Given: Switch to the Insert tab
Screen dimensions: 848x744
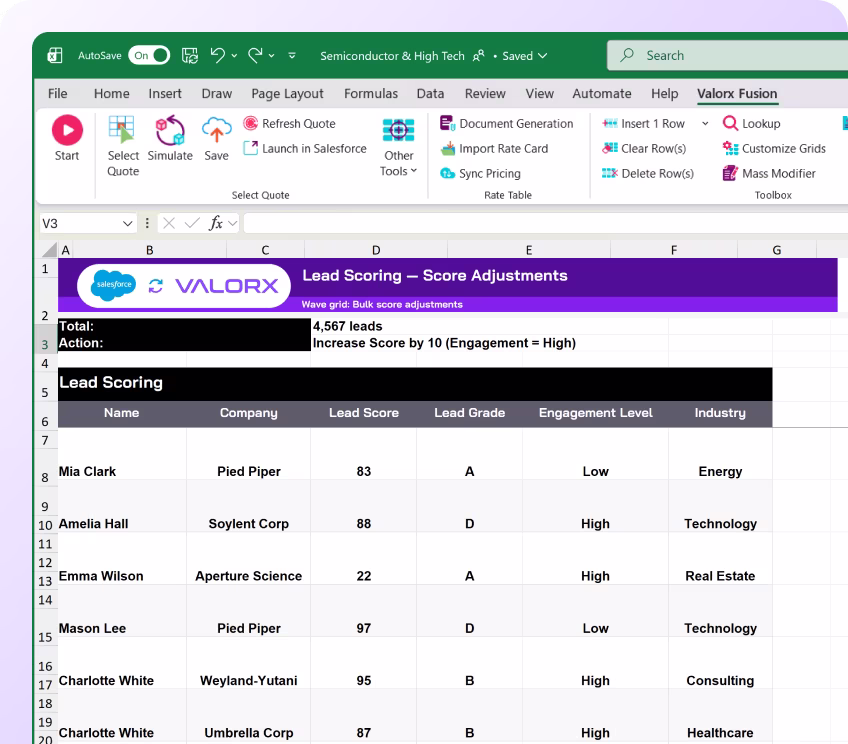Looking at the screenshot, I should 165,94.
